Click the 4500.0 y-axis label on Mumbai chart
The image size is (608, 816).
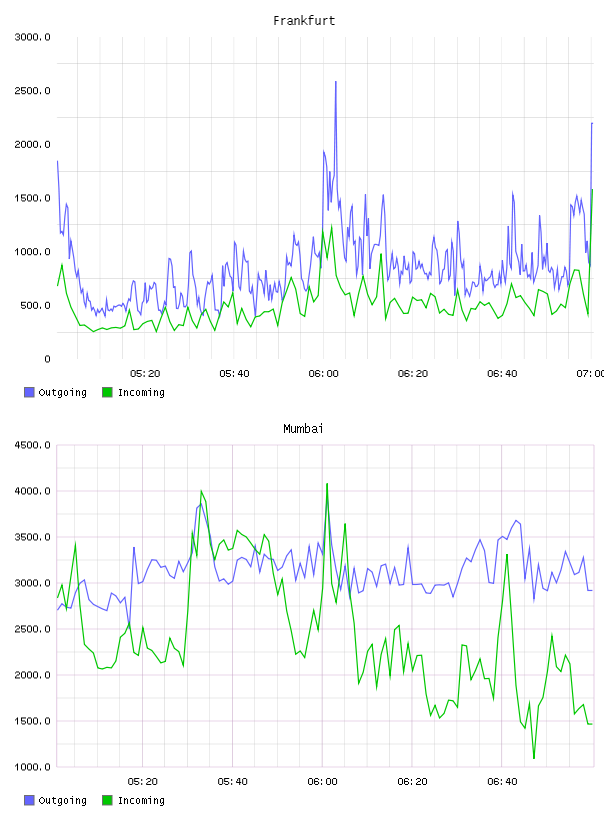tap(32, 445)
